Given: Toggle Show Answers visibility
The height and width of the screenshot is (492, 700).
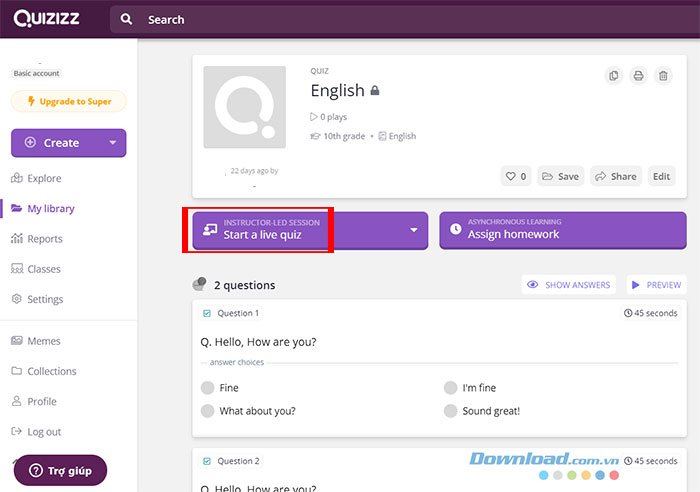Looking at the screenshot, I should [568, 285].
